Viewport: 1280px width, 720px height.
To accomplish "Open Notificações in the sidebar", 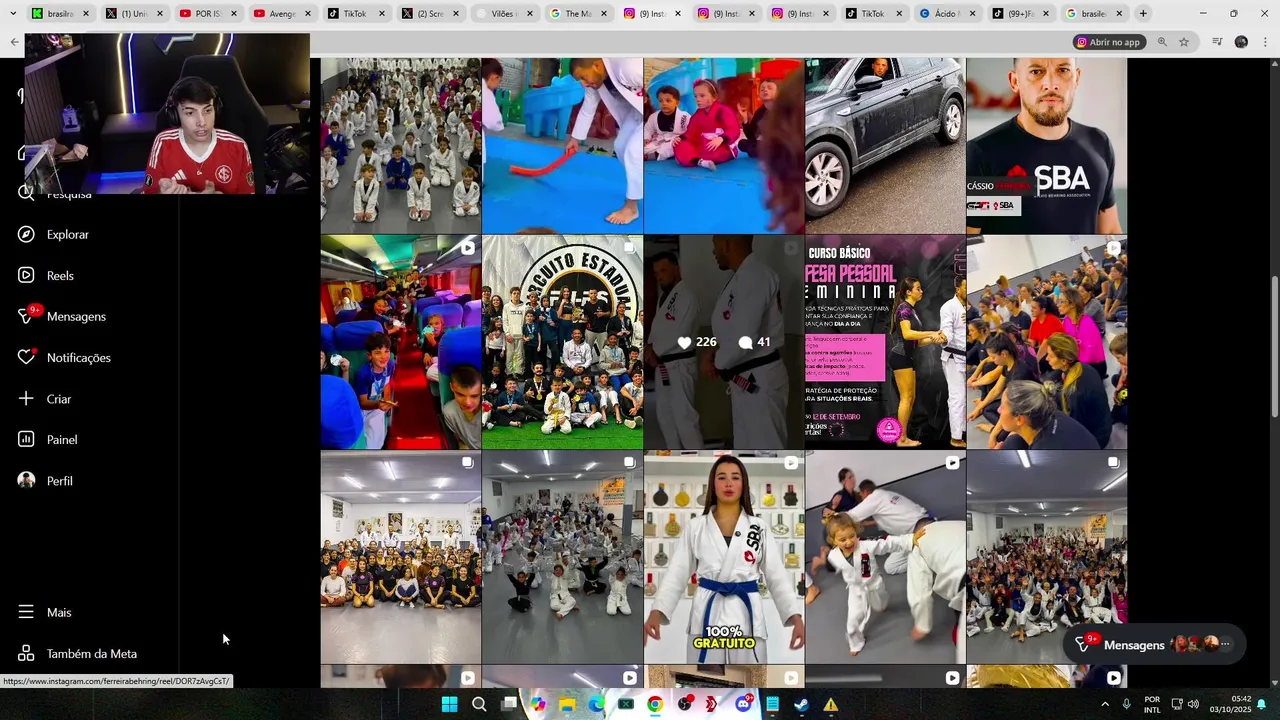I will [x=64, y=357].
